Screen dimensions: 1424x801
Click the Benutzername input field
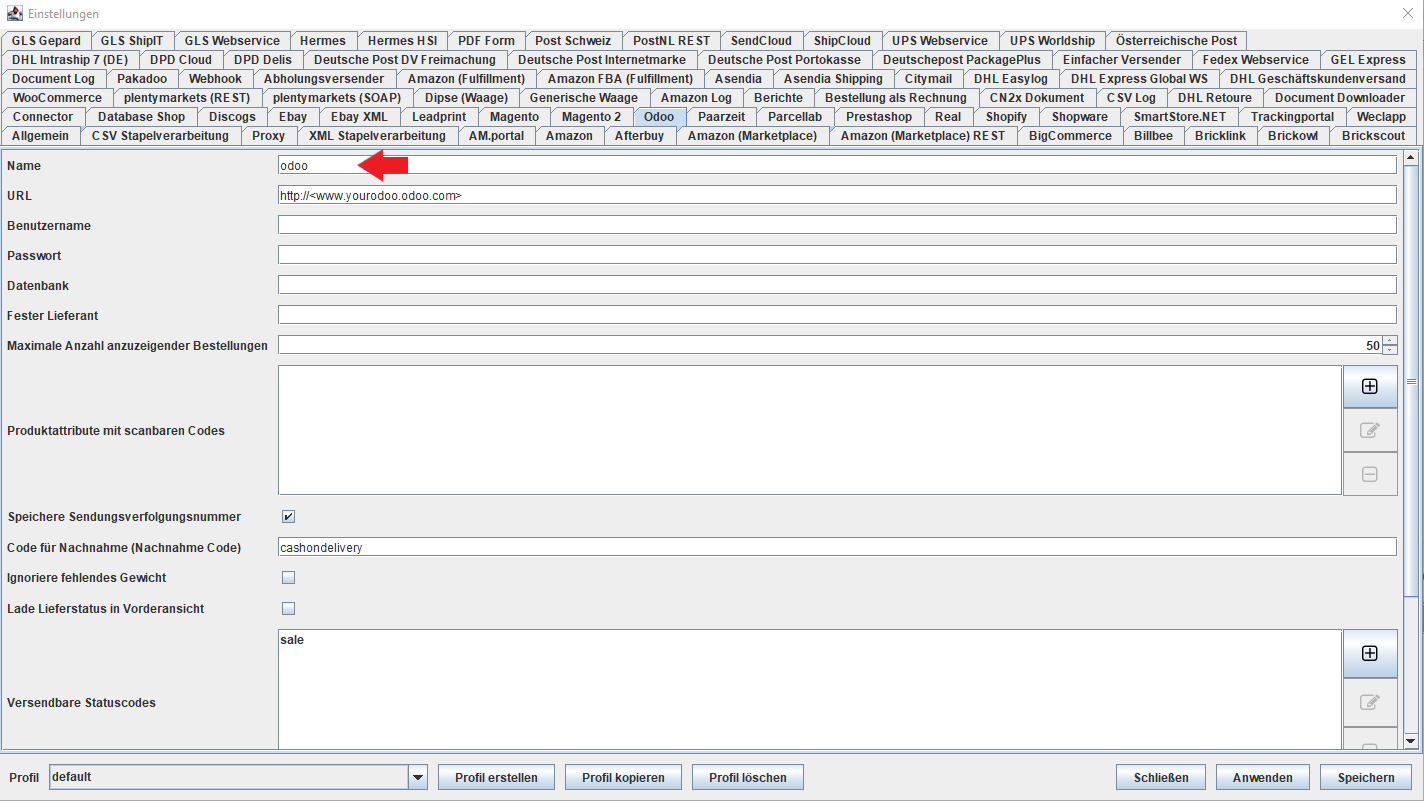tap(837, 225)
